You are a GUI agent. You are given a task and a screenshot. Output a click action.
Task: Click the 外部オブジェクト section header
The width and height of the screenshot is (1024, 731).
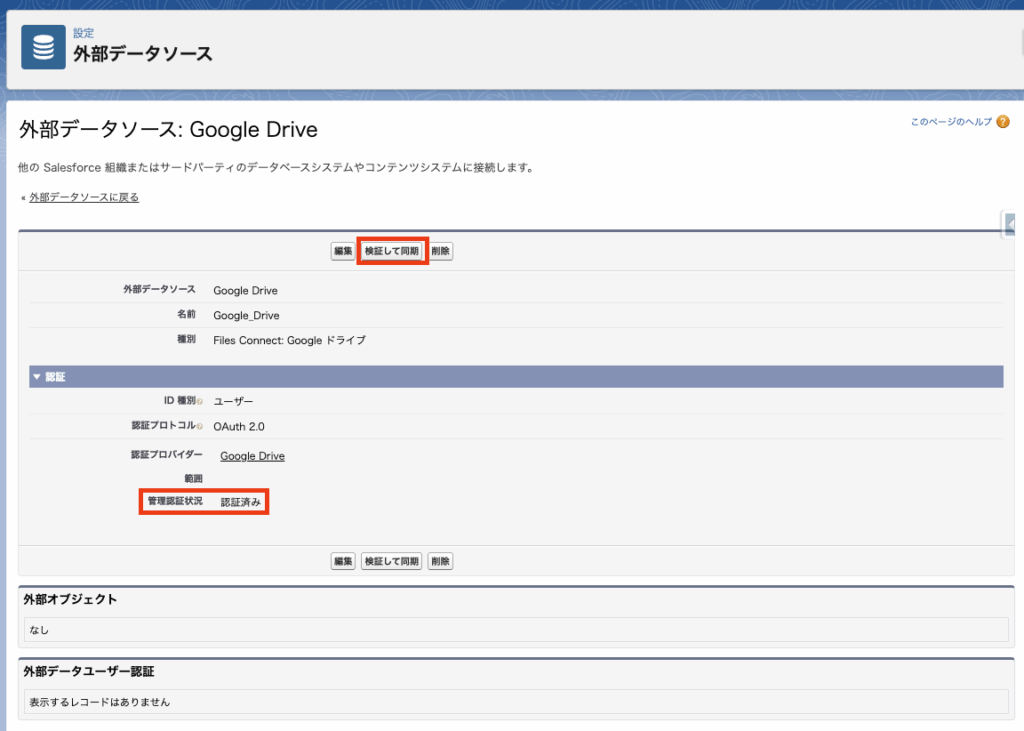[x=70, y=600]
